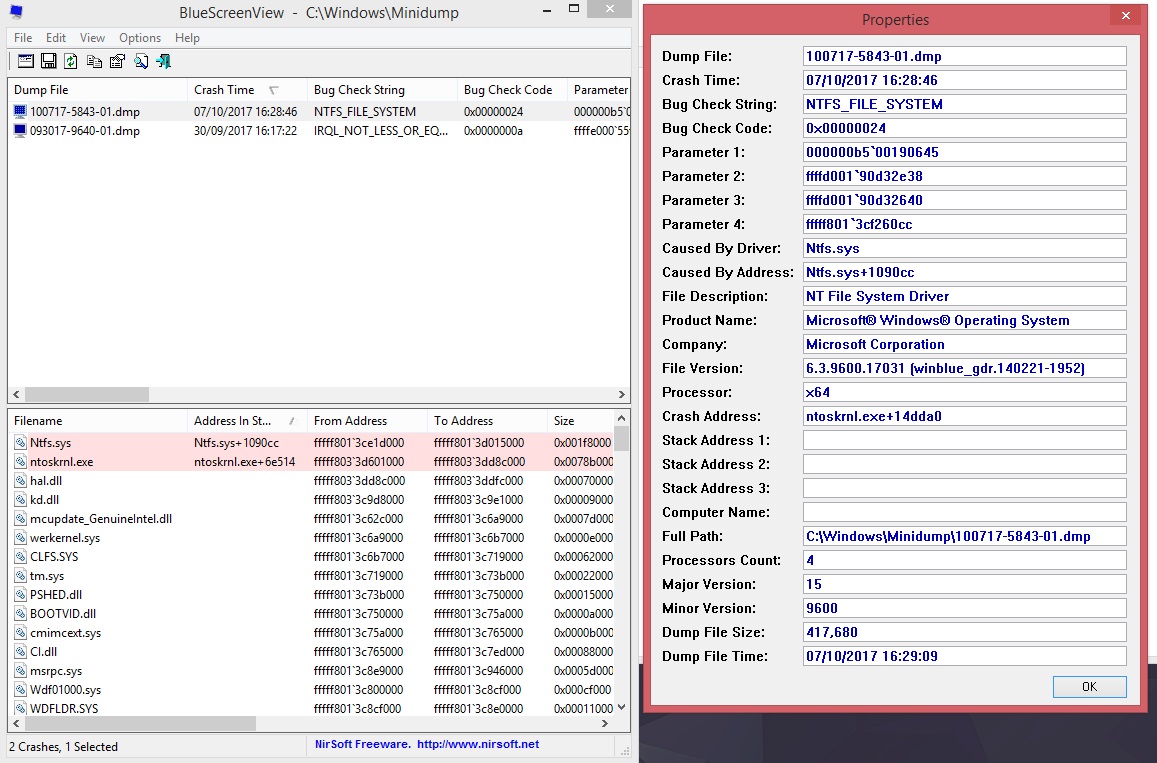Image resolution: width=1157 pixels, height=763 pixels.
Task: Click down arrow of driver list scrollbar
Action: [x=621, y=707]
